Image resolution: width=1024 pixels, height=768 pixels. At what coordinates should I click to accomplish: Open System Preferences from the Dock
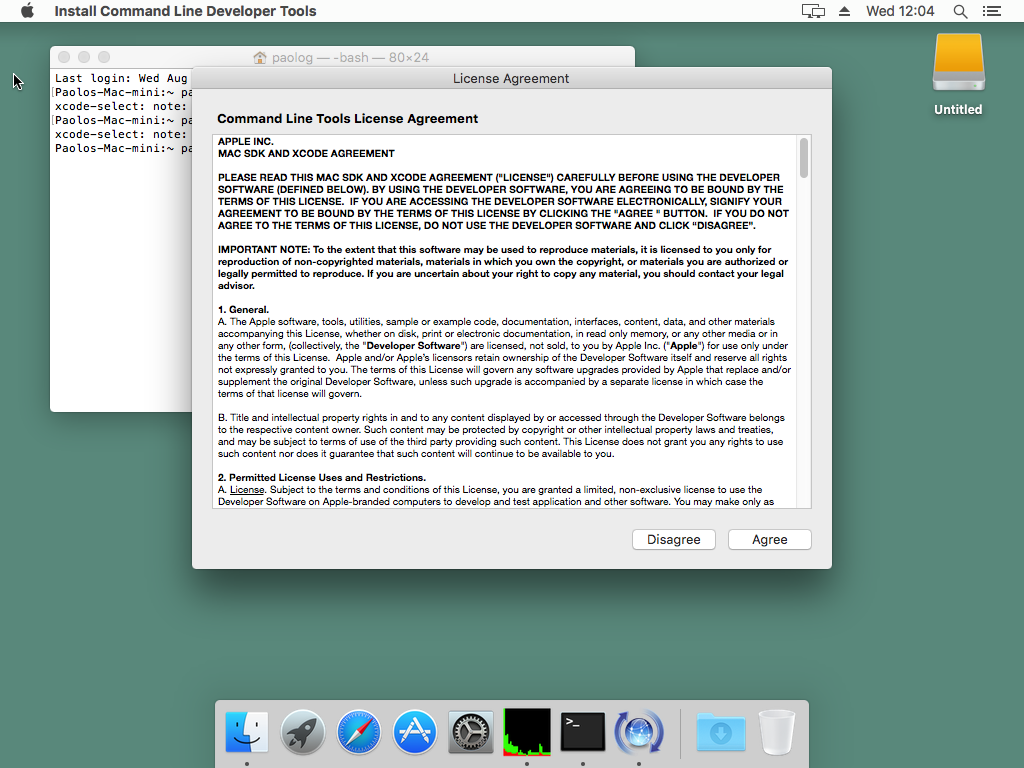[x=470, y=732]
